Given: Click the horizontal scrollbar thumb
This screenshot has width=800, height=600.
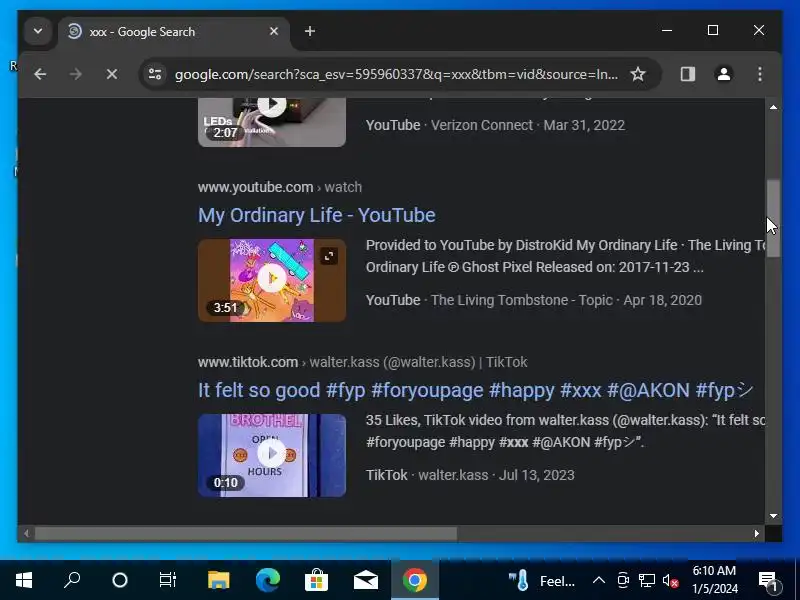Looking at the screenshot, I should tap(246, 534).
